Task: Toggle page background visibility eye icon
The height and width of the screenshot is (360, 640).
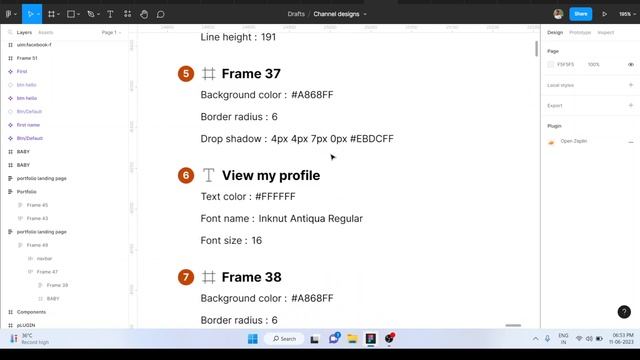Action: (x=631, y=64)
